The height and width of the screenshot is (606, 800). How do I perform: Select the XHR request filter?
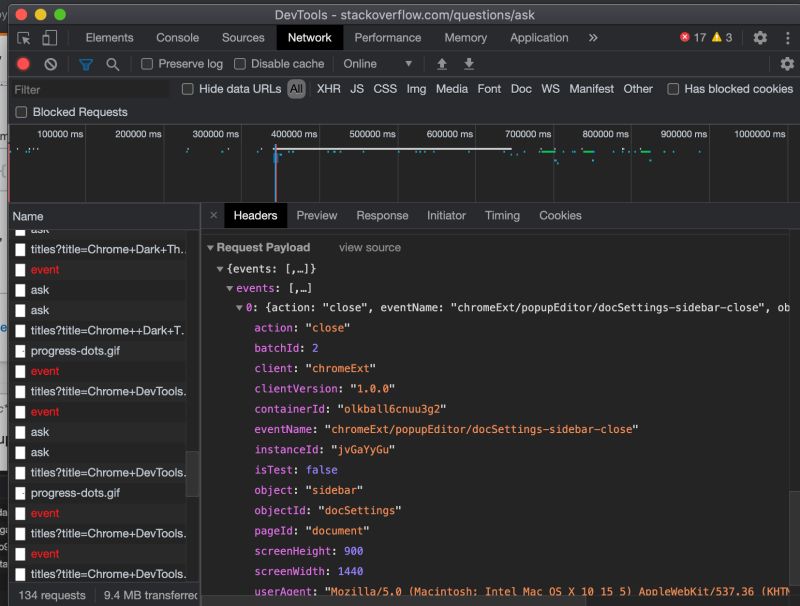[327, 88]
